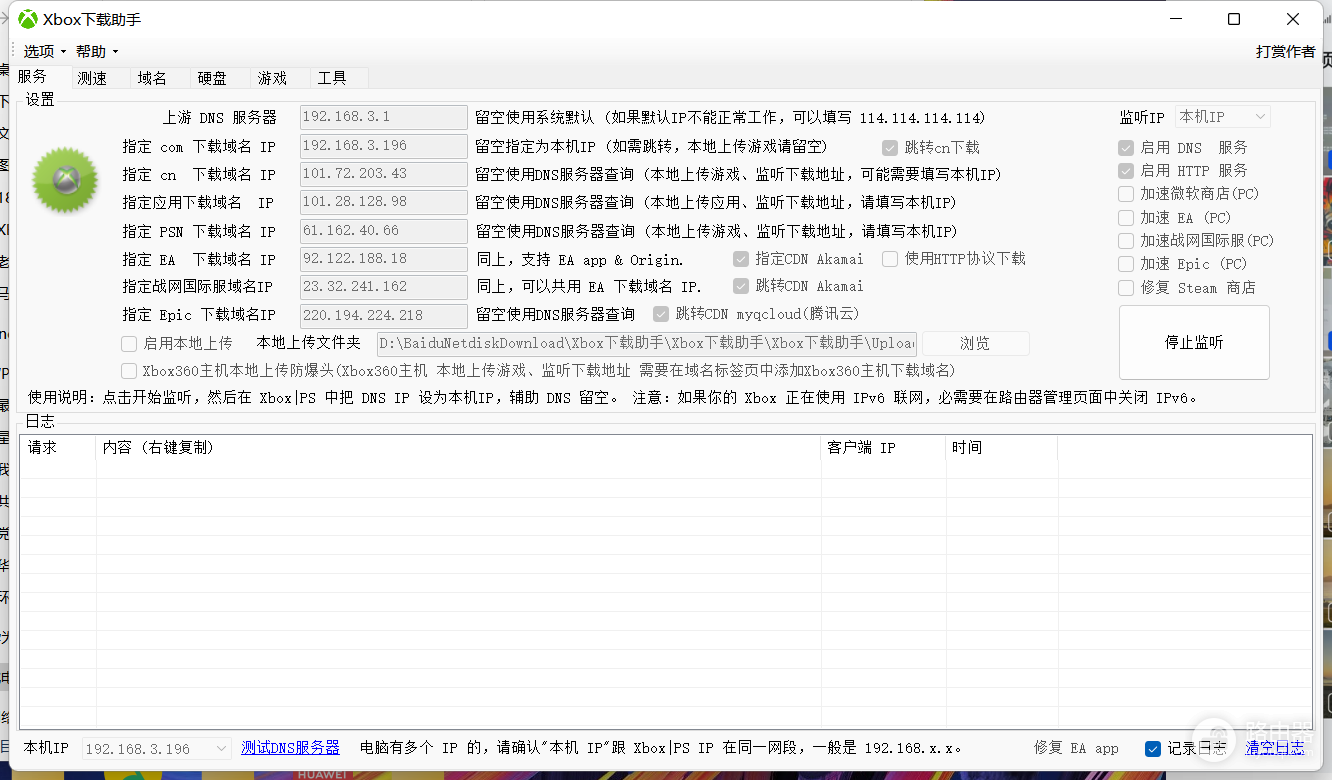Click the 客户端 IP column header

pos(883,448)
